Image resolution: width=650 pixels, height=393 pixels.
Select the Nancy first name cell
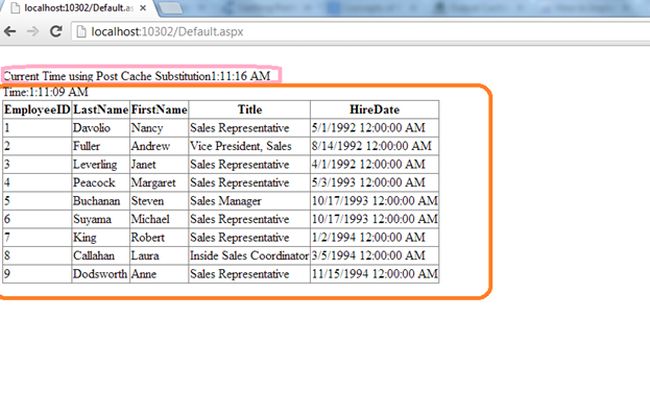click(159, 128)
